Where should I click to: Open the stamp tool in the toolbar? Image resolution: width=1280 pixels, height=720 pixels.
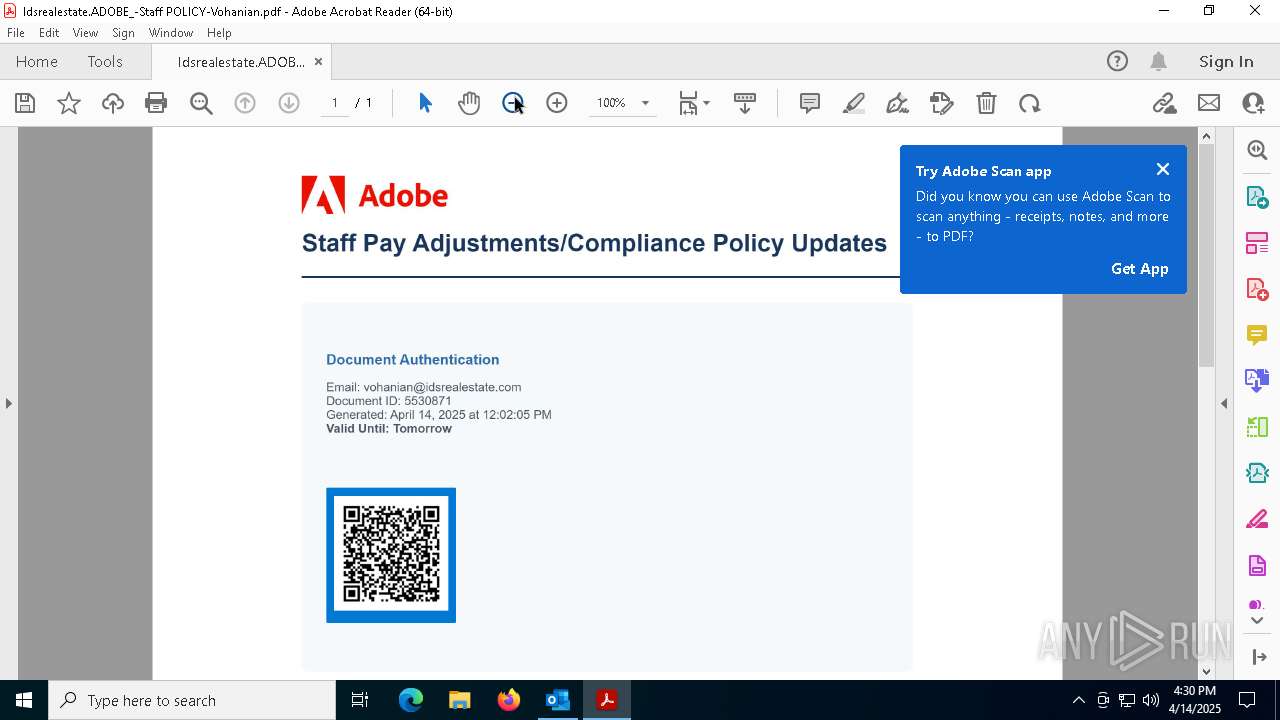click(942, 103)
